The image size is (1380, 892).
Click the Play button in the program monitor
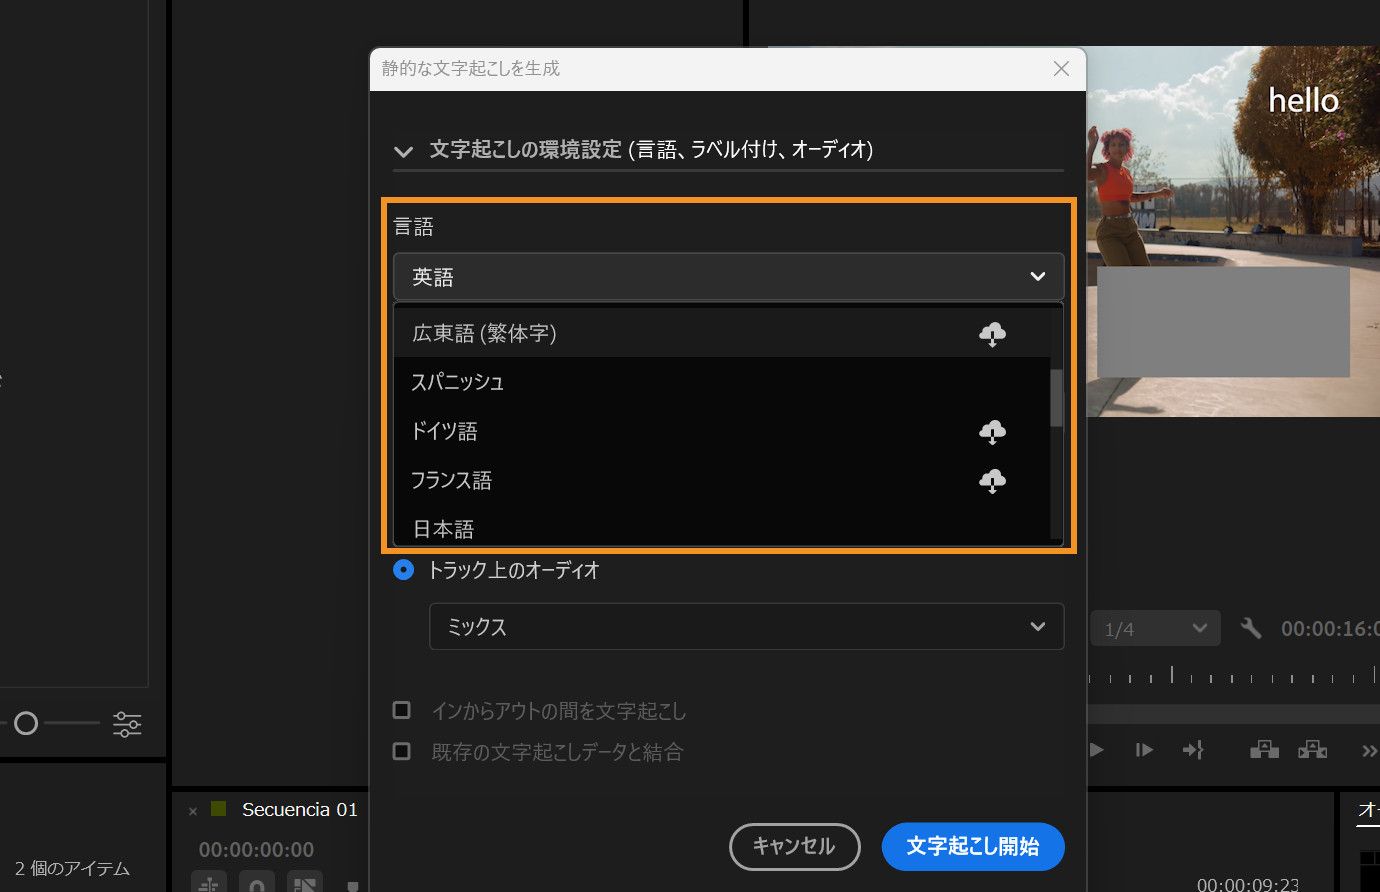[1095, 750]
